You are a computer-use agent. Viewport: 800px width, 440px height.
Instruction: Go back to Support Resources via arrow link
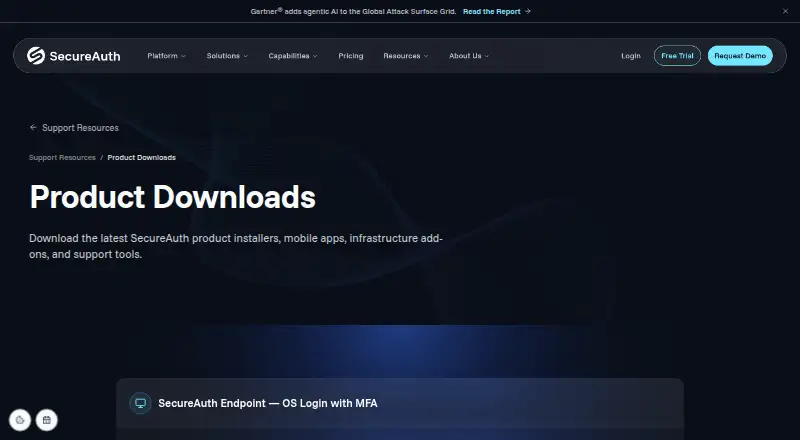click(74, 128)
